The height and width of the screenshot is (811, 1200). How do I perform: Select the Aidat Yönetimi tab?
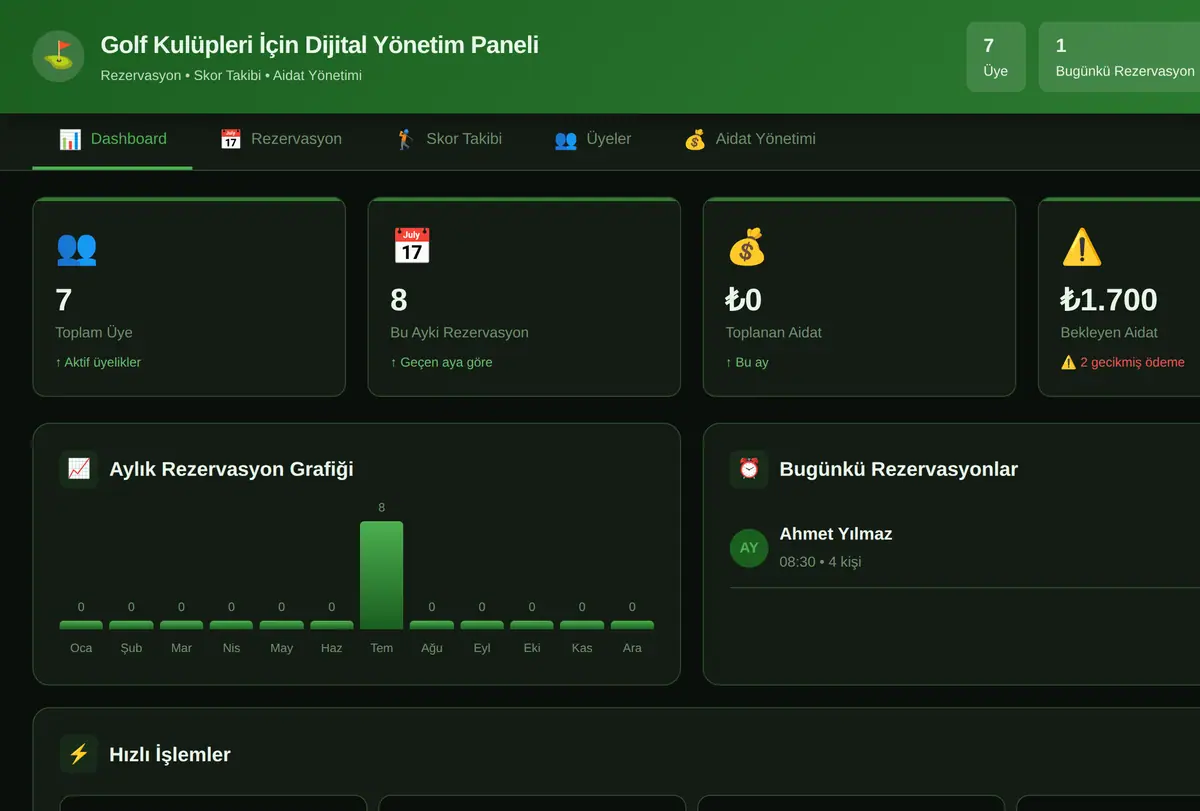coord(750,140)
